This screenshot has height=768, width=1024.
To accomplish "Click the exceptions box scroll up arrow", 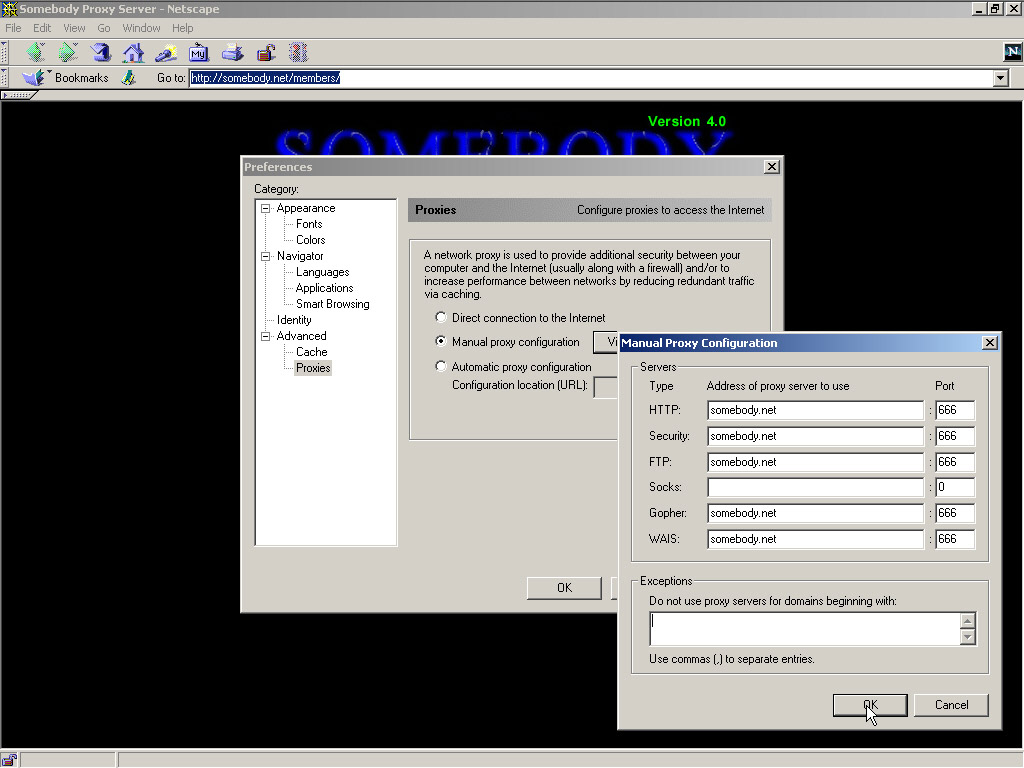I will (968, 620).
